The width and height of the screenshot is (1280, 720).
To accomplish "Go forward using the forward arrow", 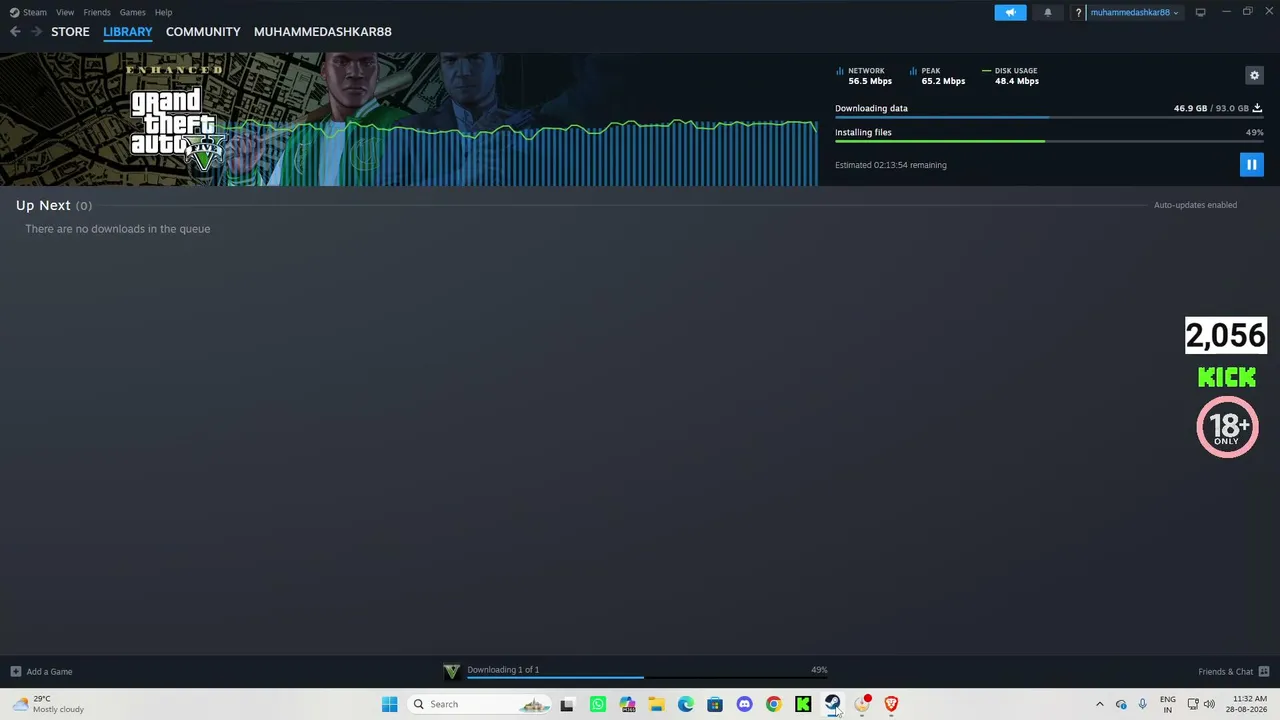I will point(37,32).
